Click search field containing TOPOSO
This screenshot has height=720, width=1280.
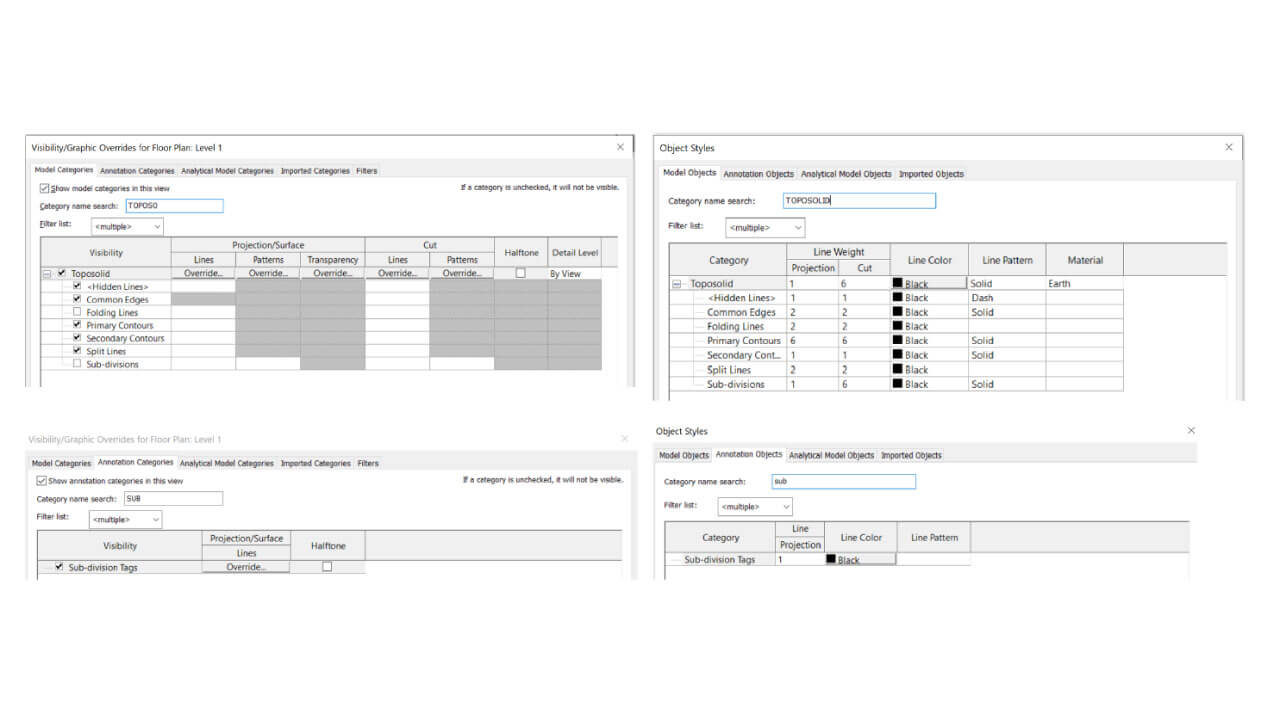[x=174, y=206]
